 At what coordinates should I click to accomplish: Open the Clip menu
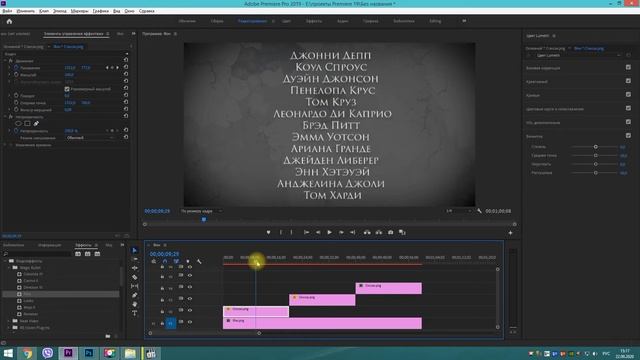(44, 11)
